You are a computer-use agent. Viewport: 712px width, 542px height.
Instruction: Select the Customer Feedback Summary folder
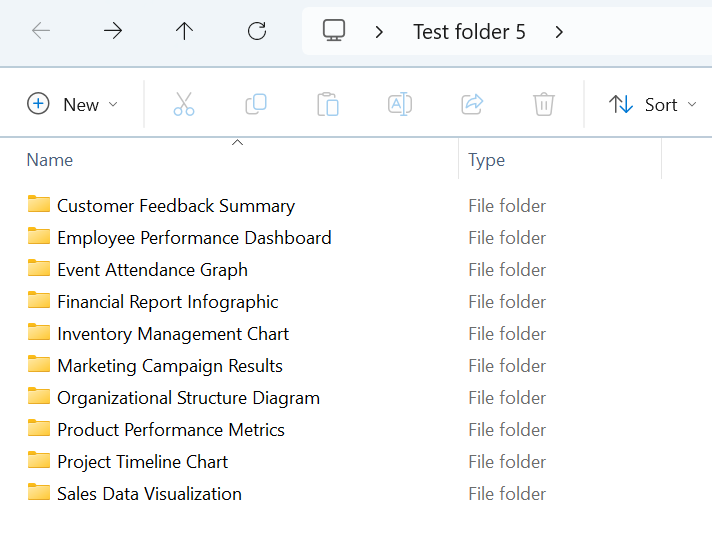[x=175, y=206]
